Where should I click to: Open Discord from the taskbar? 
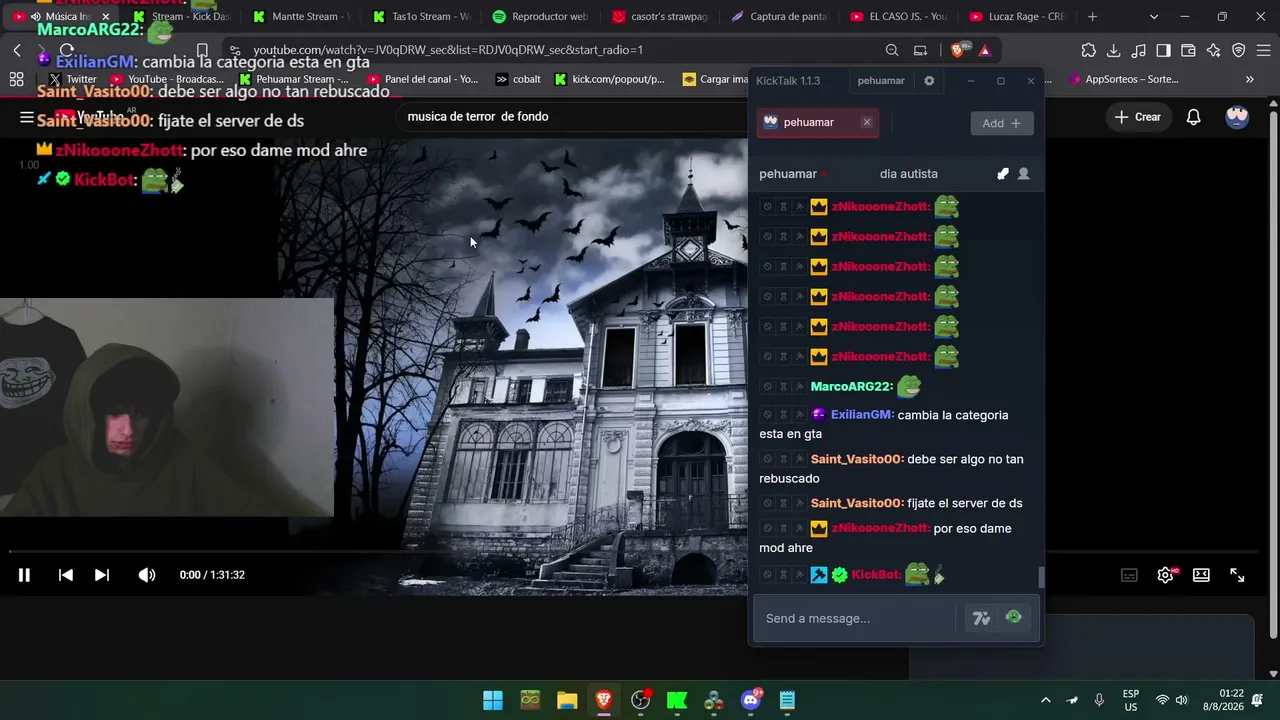751,700
